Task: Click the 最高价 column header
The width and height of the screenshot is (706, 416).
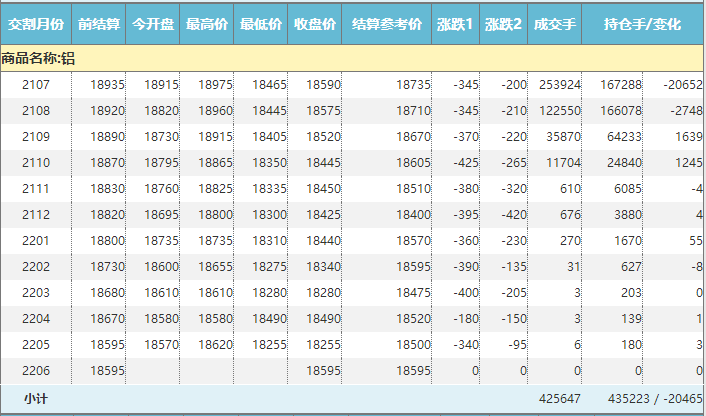Action: pos(207,23)
